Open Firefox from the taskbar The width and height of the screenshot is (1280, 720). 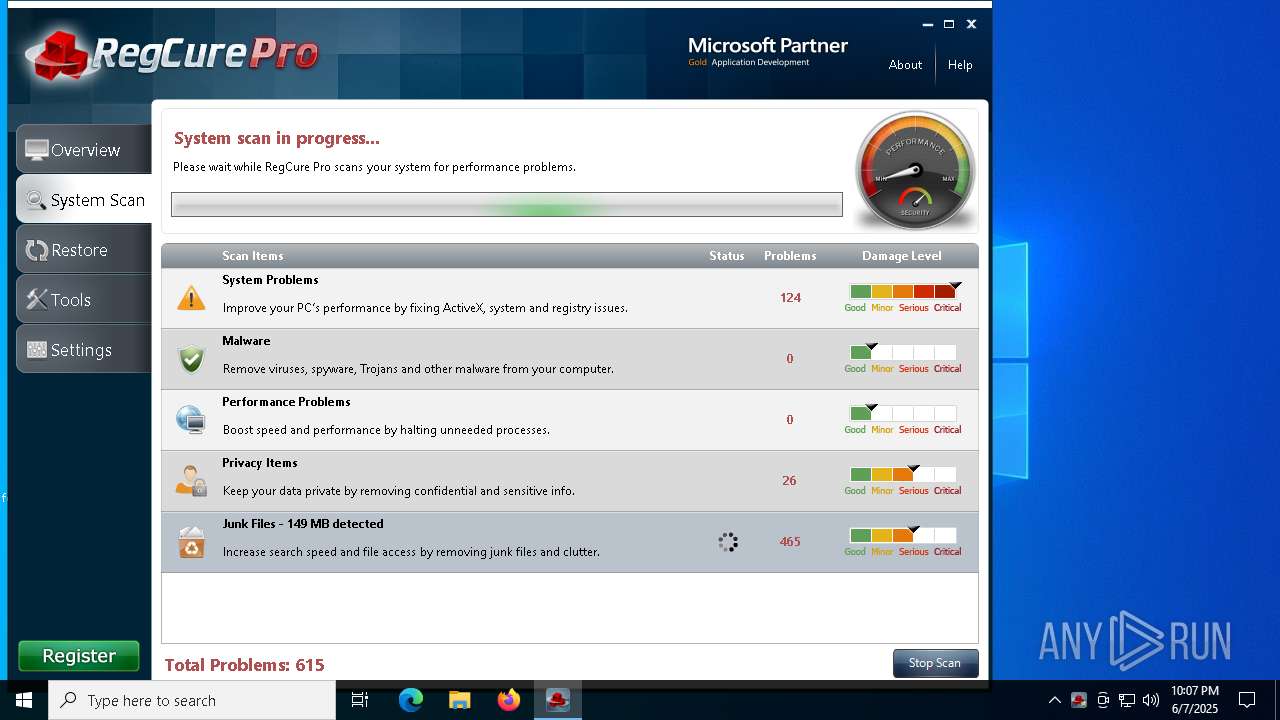[x=509, y=700]
